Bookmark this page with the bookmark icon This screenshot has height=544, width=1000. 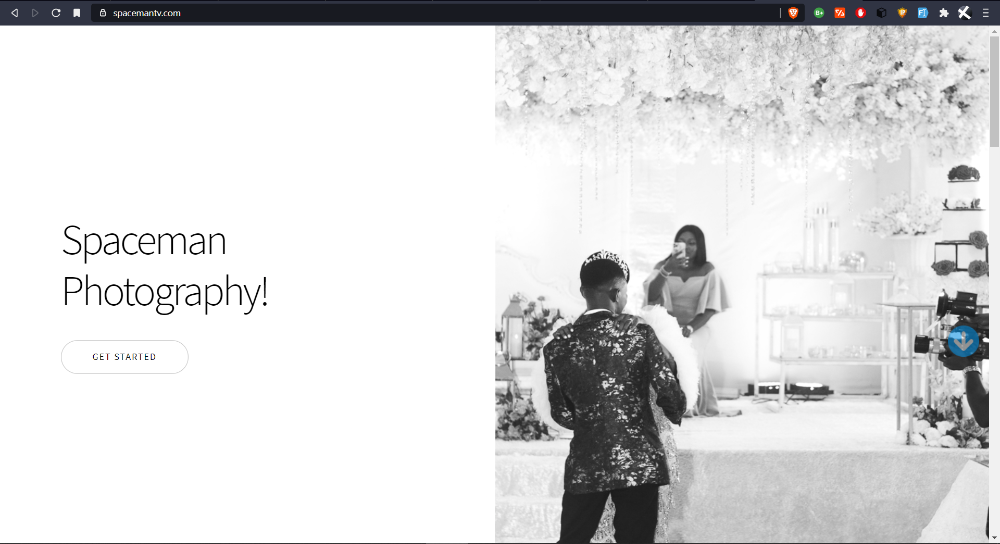point(77,13)
